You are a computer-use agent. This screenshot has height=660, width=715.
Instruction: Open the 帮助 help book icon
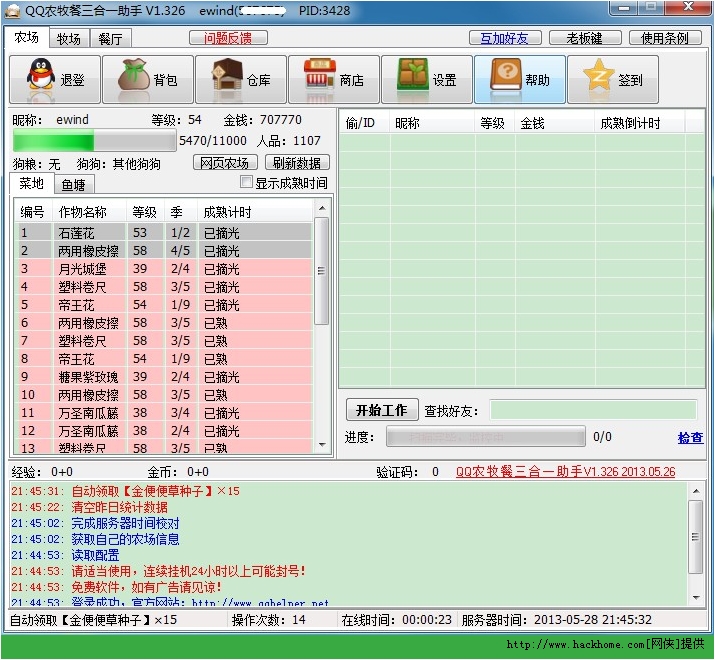520,80
